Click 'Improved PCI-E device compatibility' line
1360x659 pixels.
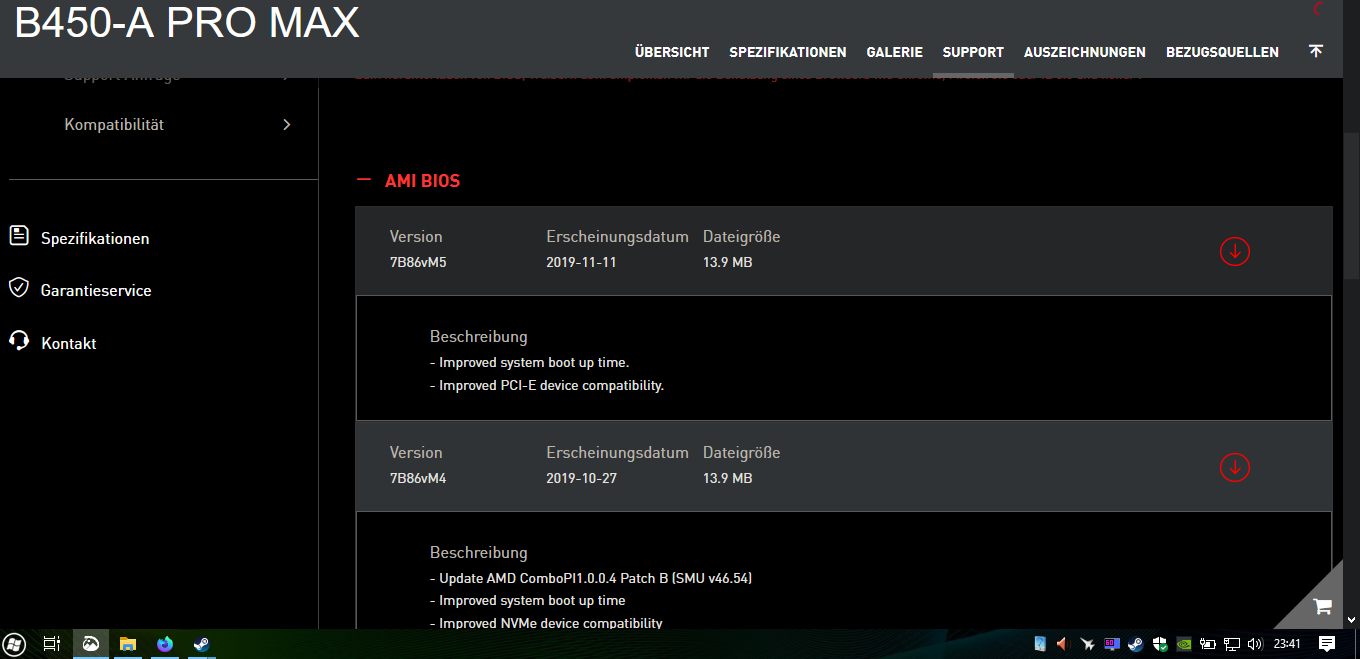click(x=547, y=385)
